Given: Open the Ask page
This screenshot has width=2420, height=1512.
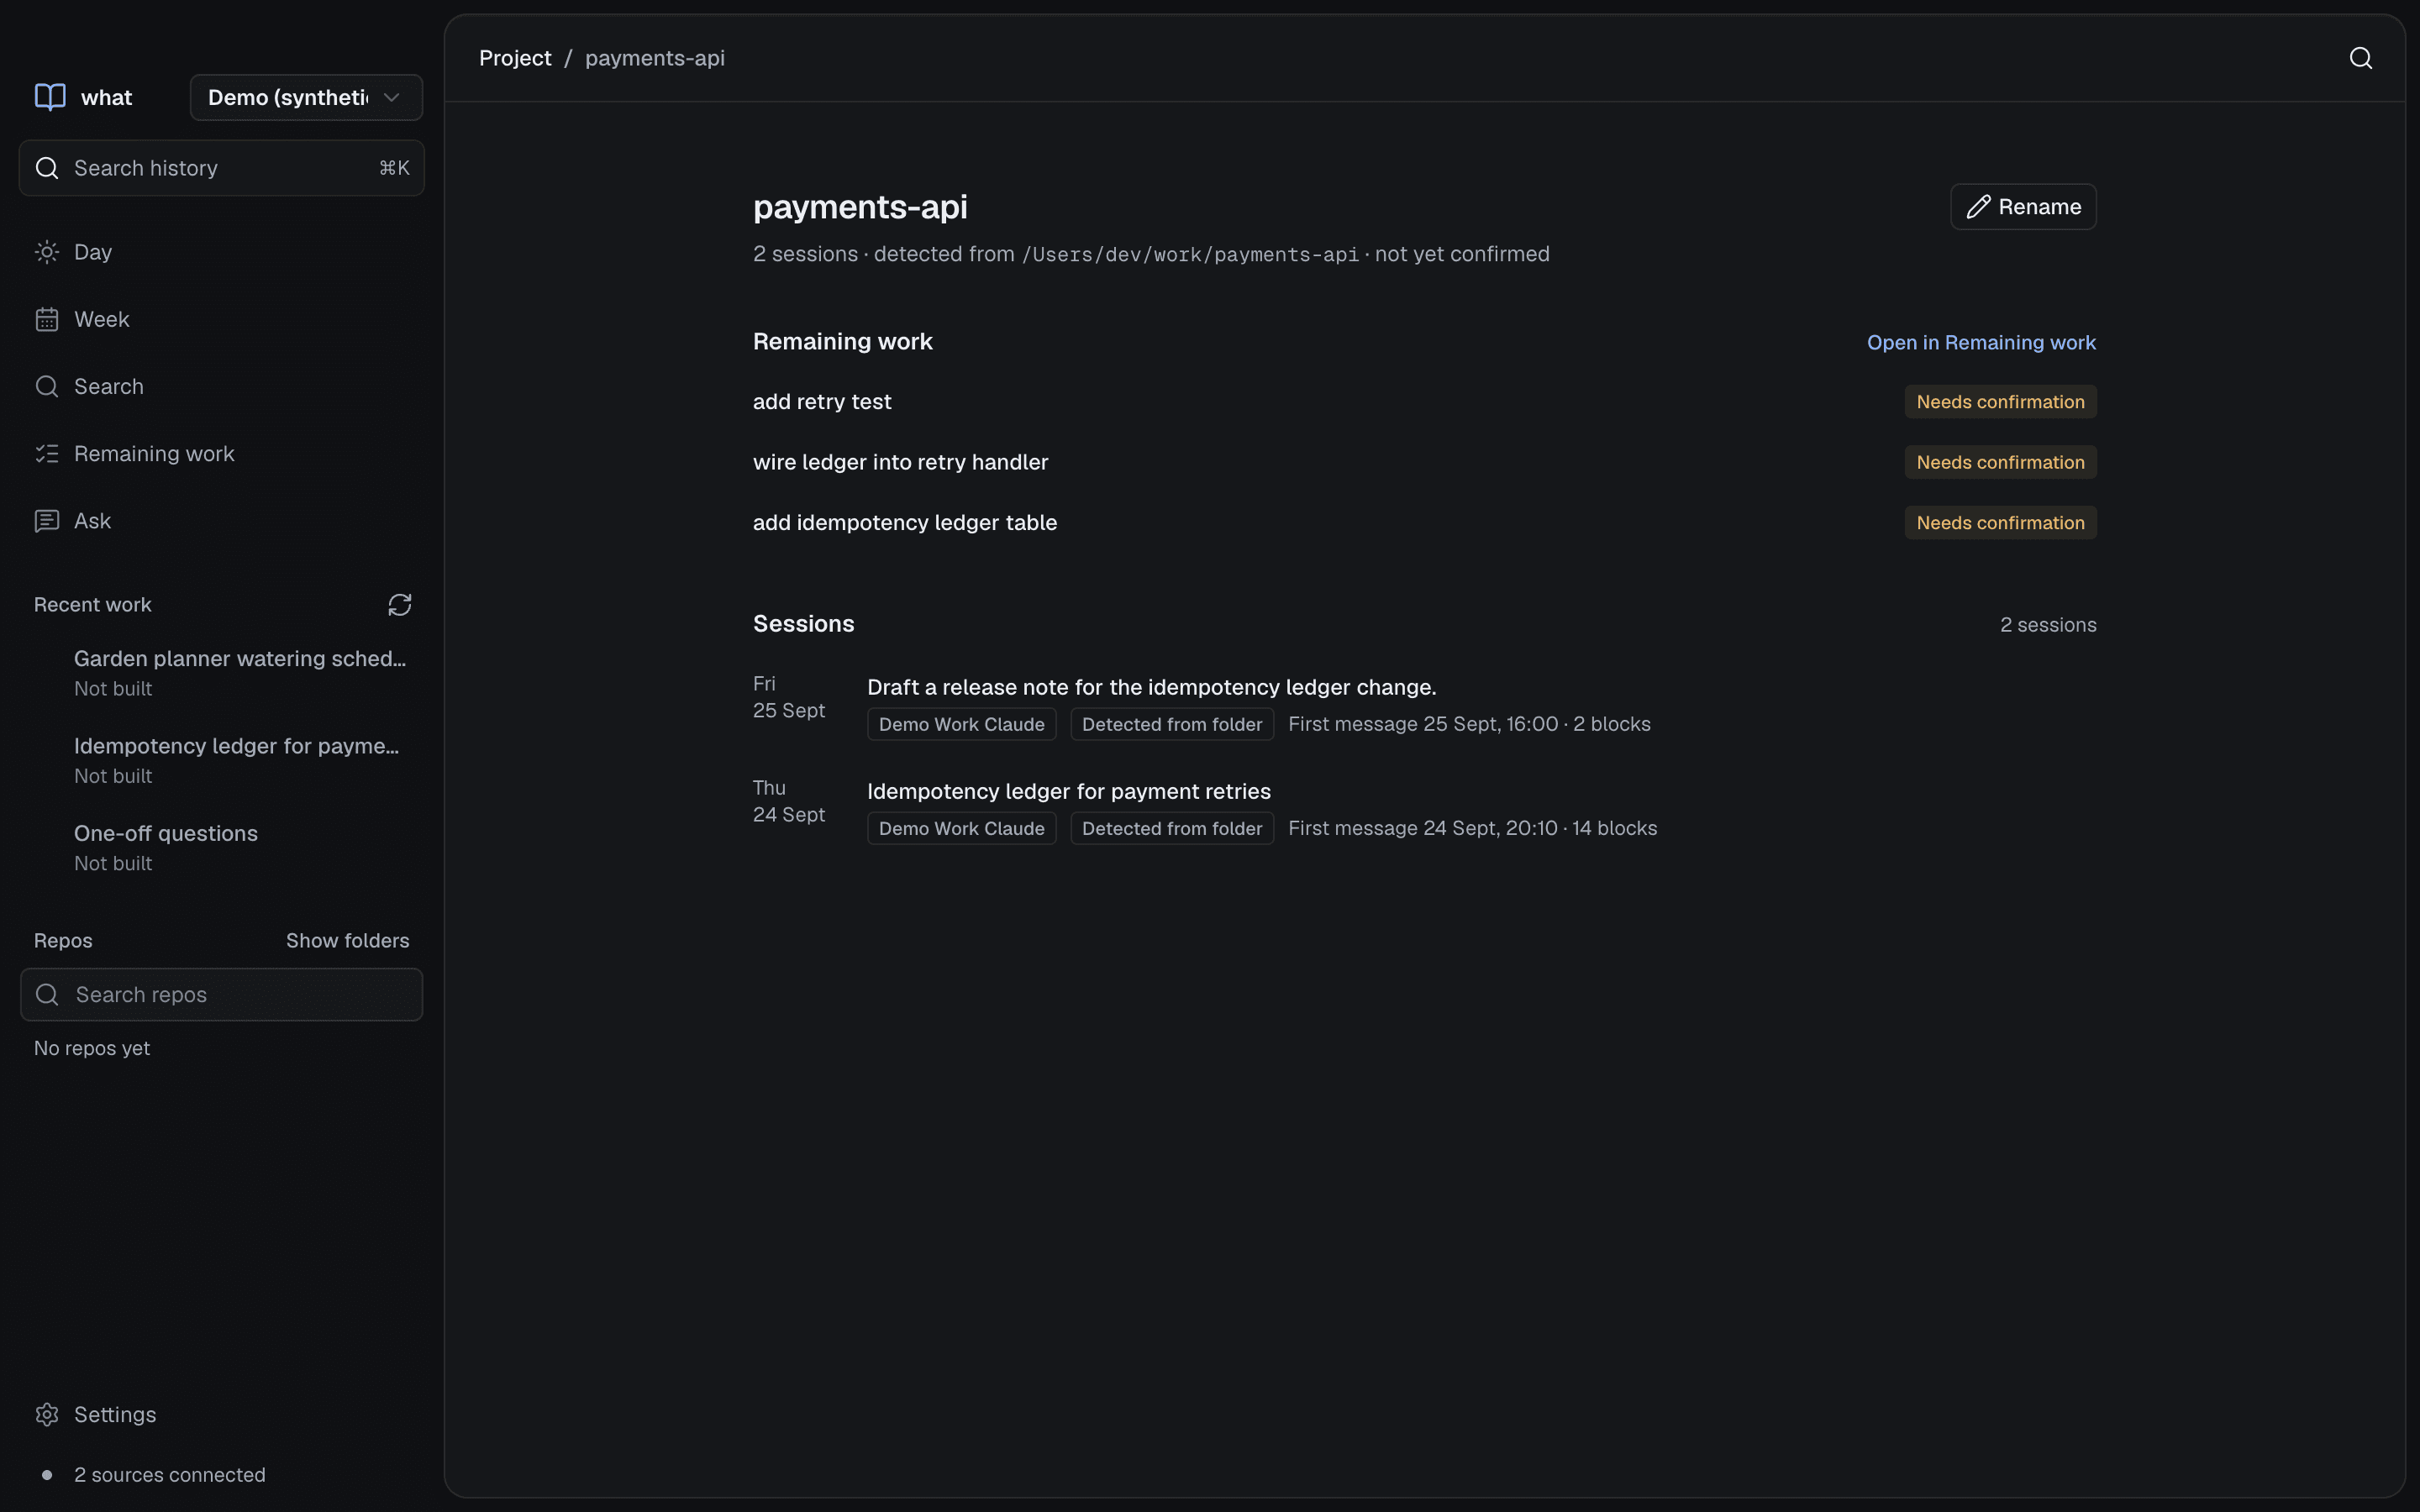Looking at the screenshot, I should pyautogui.click(x=222, y=521).
